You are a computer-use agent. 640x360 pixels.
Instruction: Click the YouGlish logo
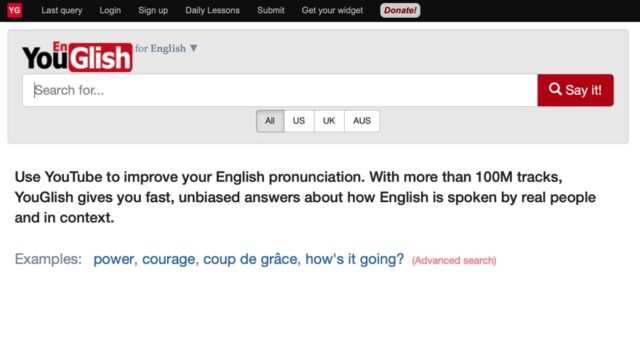[x=77, y=57]
